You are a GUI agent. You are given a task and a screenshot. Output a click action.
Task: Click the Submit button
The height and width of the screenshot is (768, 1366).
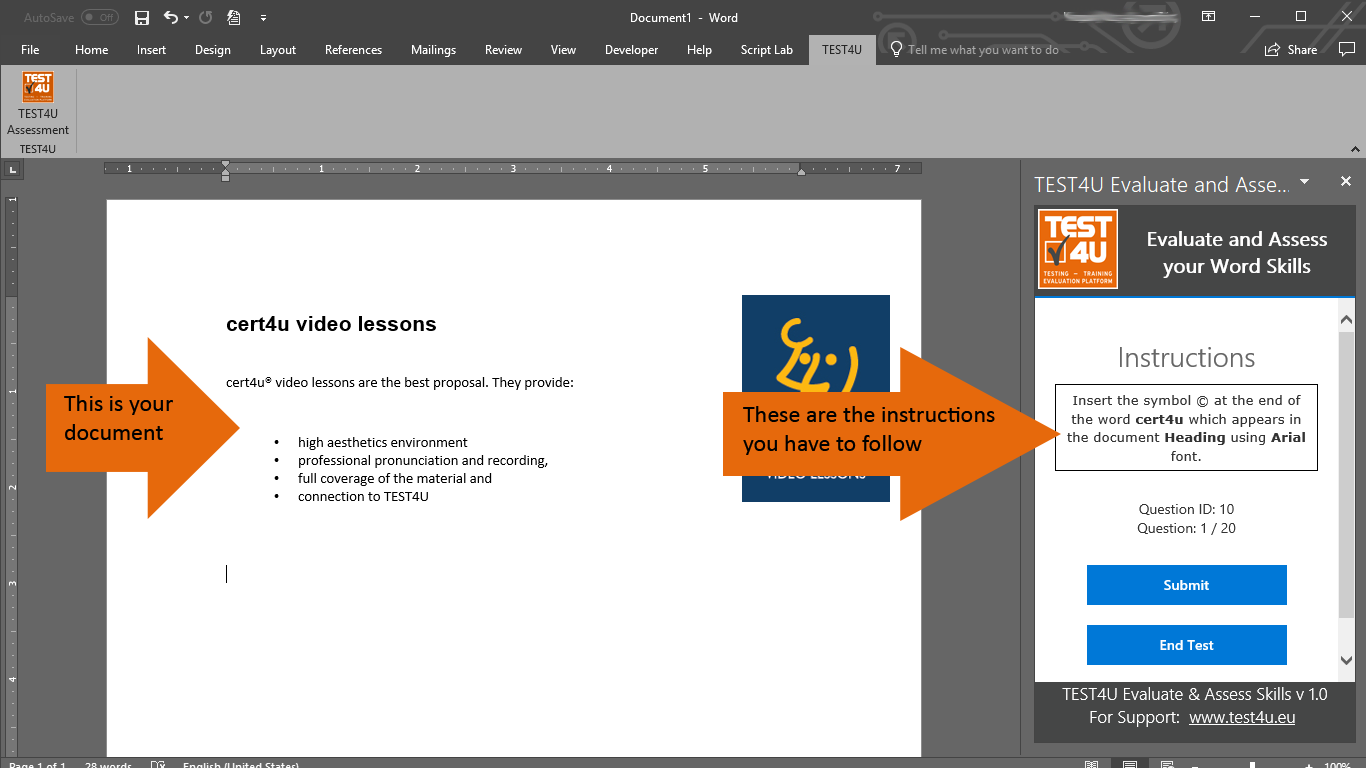pos(1187,585)
